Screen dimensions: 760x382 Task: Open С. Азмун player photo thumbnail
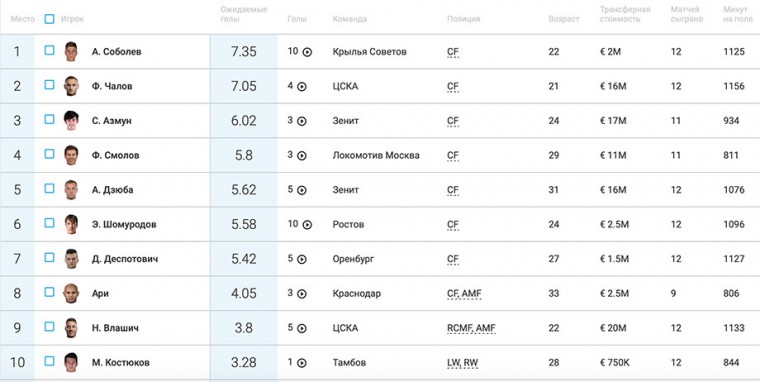tap(71, 121)
